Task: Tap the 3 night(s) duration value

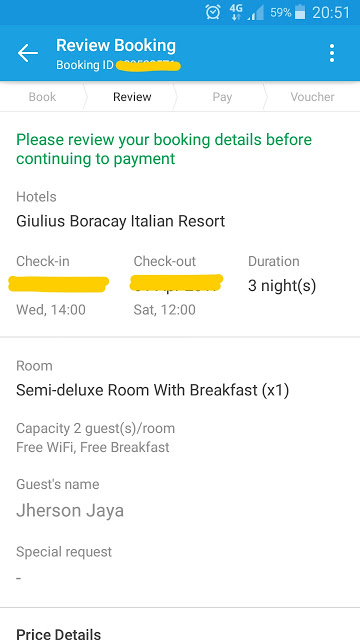Action: coord(282,286)
